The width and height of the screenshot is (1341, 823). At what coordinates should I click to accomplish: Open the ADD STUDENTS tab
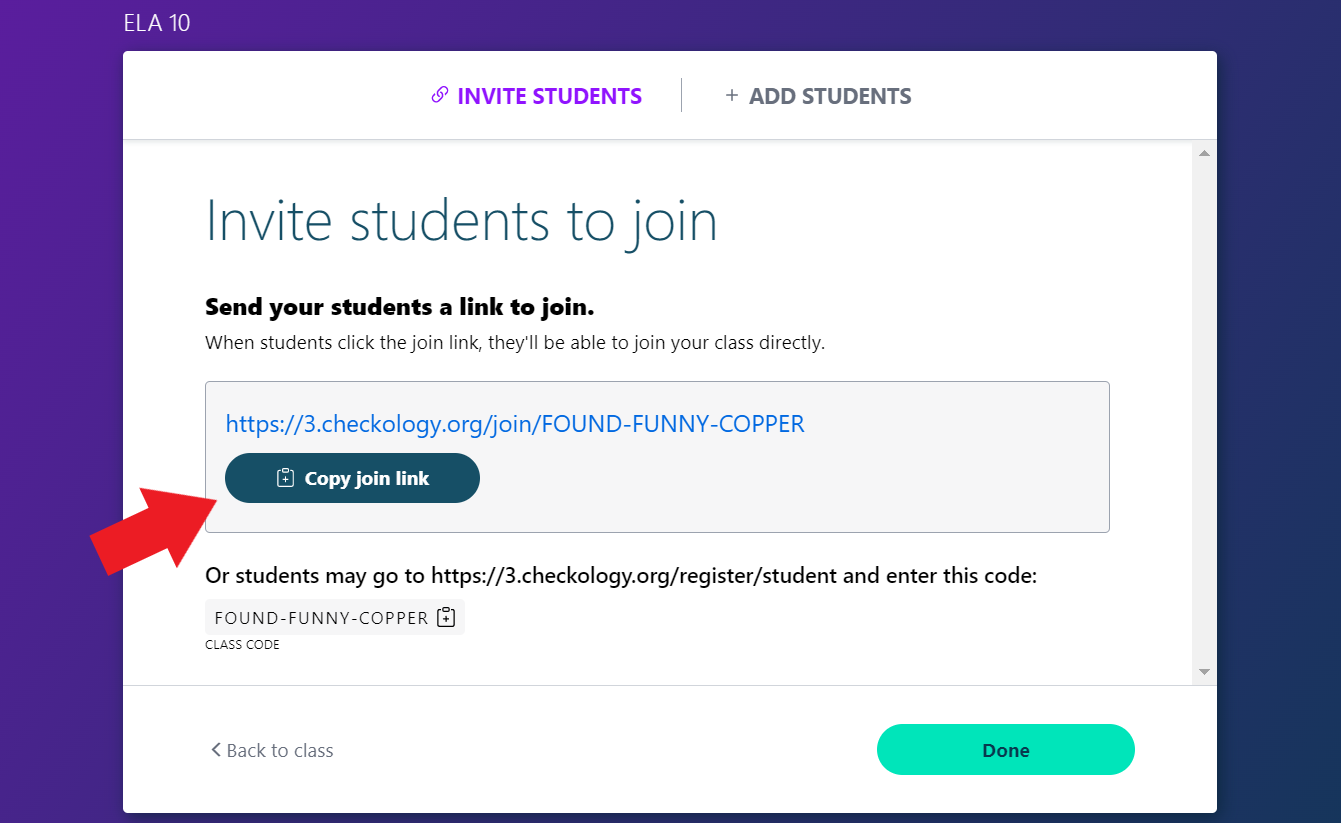coord(829,96)
